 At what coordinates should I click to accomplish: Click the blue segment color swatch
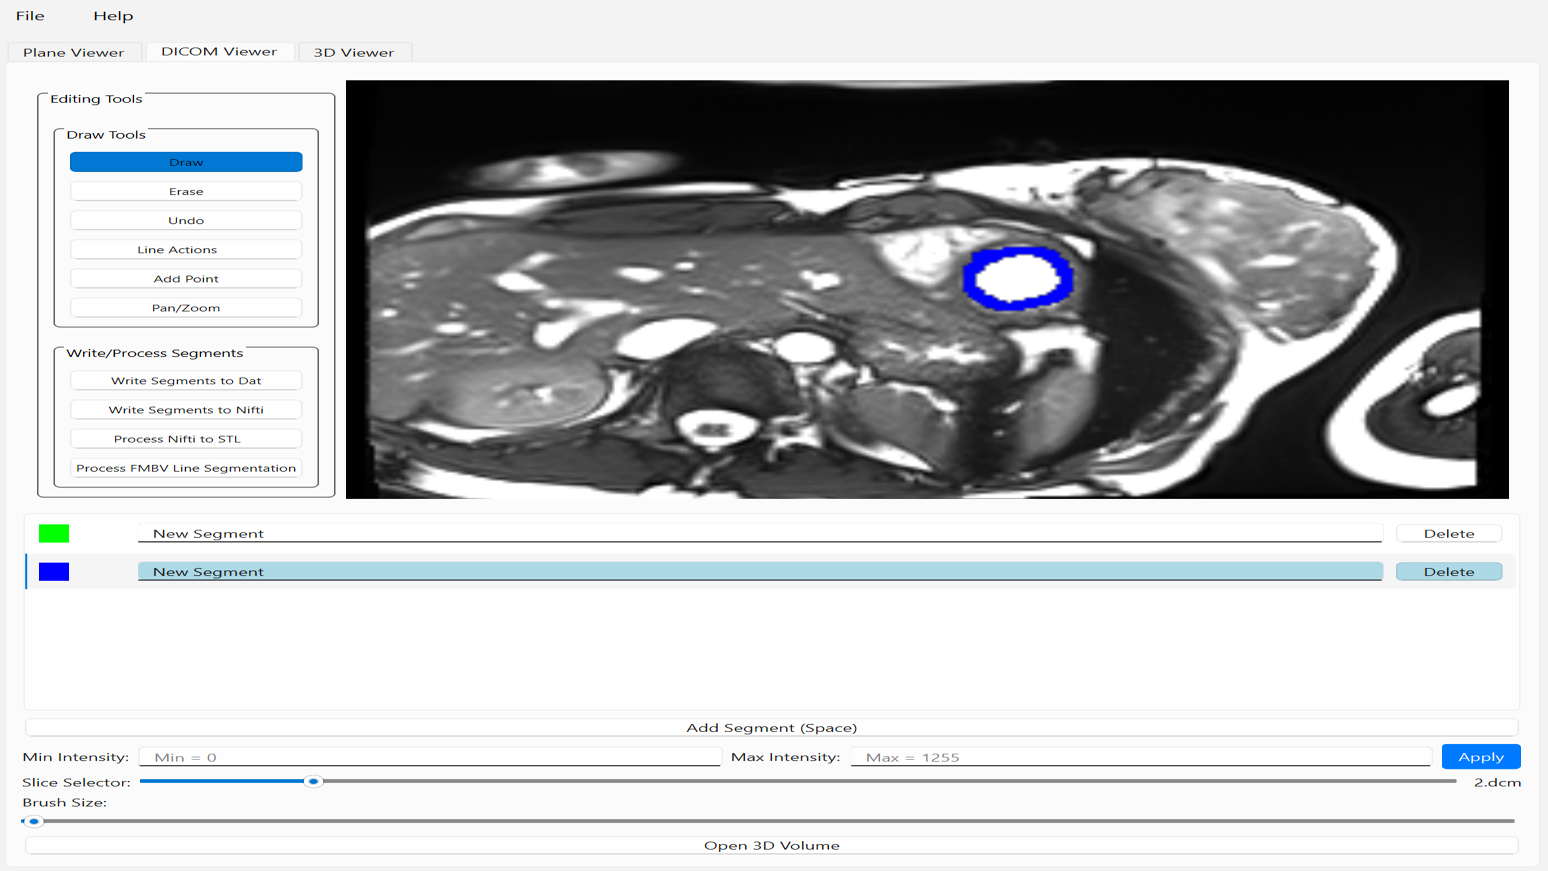click(54, 572)
